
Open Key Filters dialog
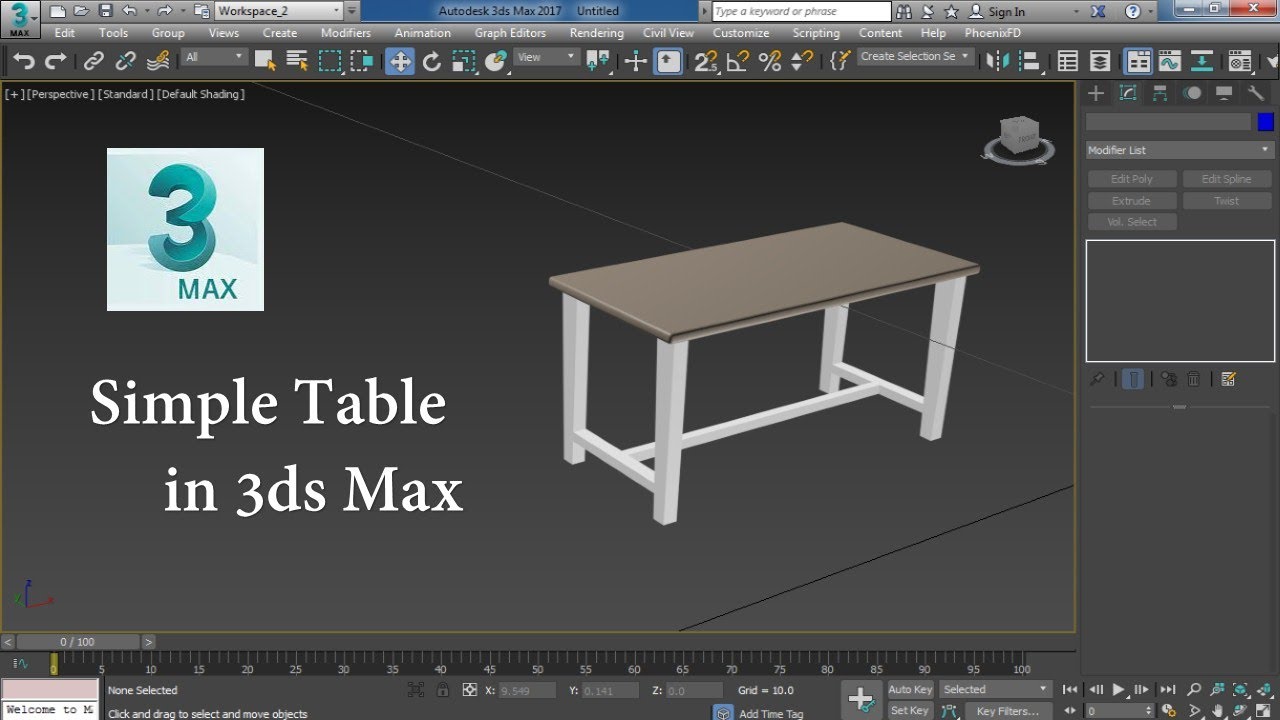(1007, 711)
